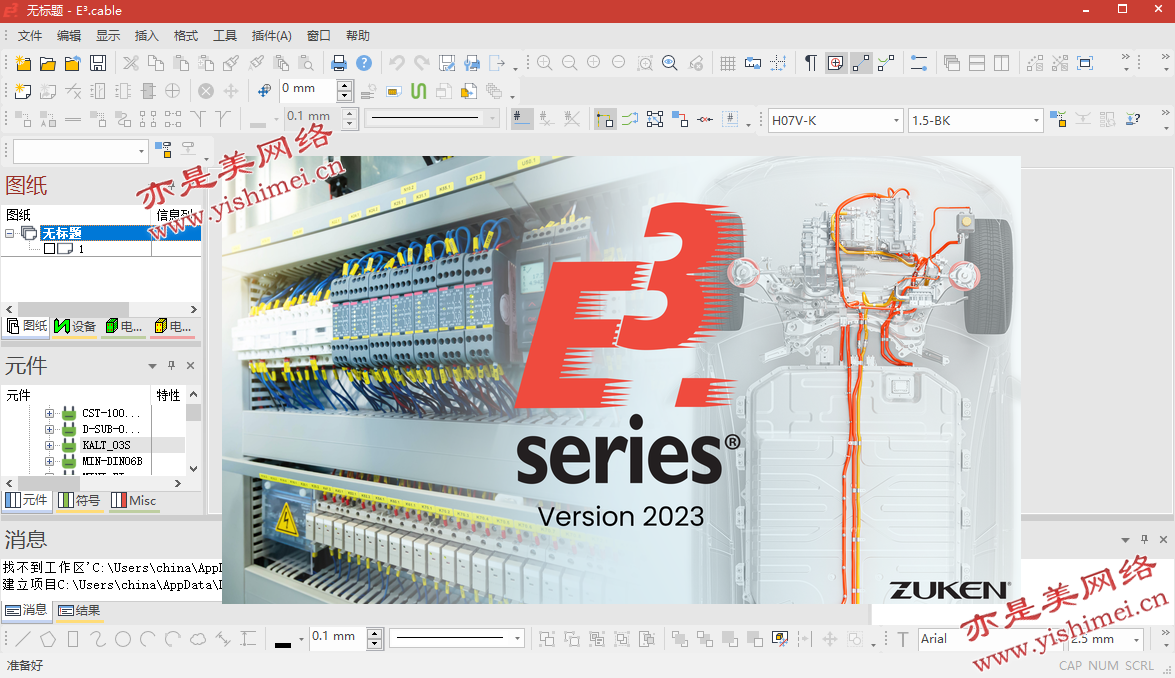Toggle the diagonal connection line mode button

[861, 63]
